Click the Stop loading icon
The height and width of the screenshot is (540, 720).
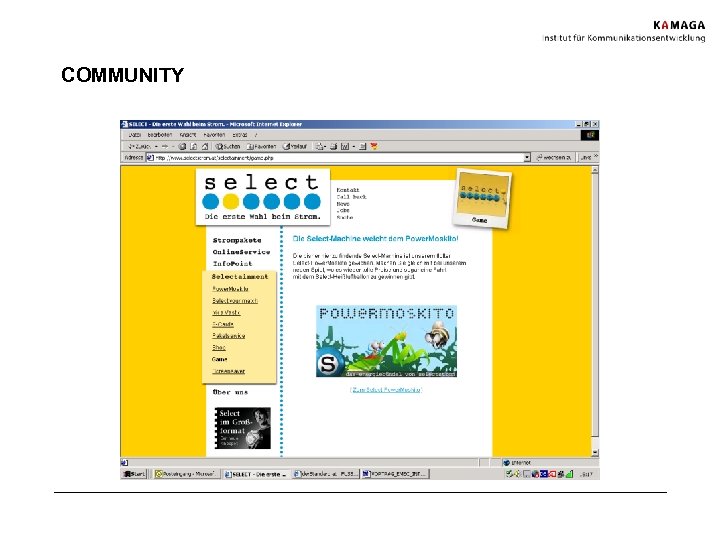182,146
